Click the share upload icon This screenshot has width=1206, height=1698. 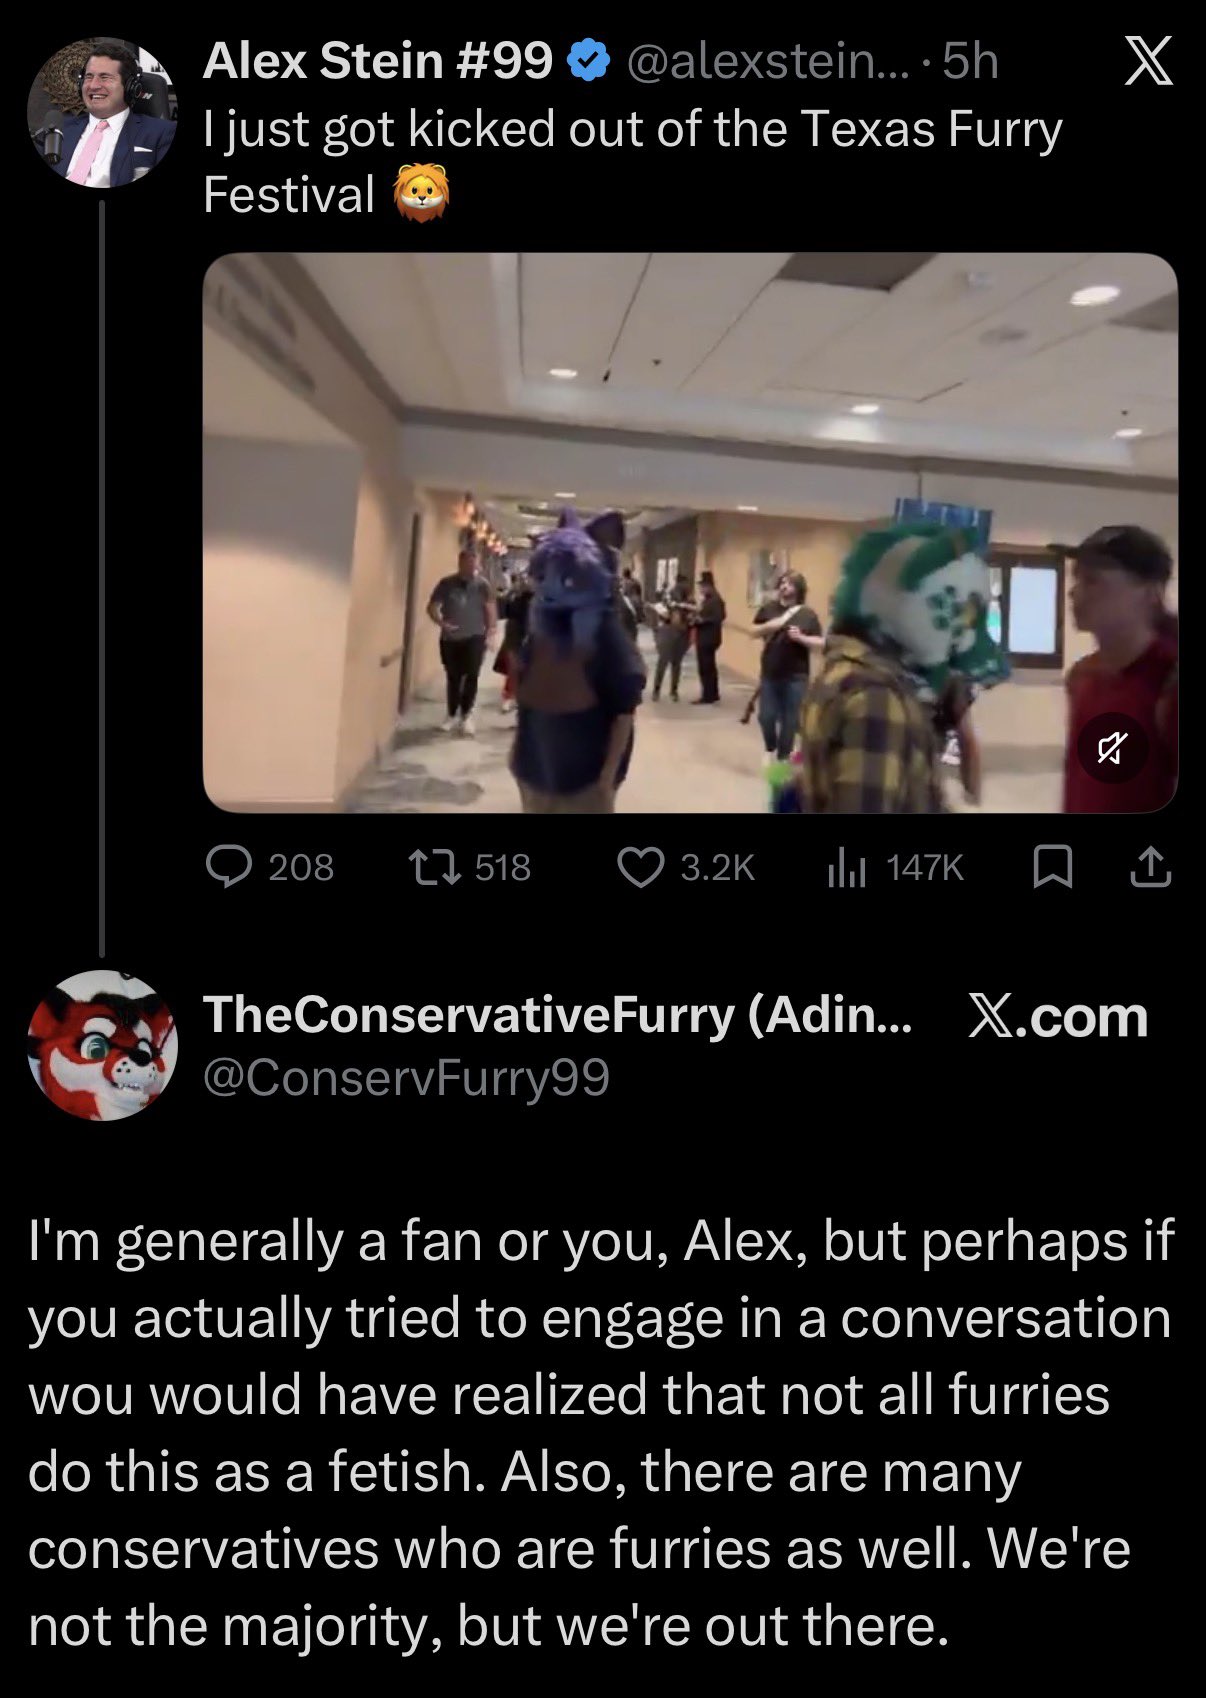[x=1150, y=867]
